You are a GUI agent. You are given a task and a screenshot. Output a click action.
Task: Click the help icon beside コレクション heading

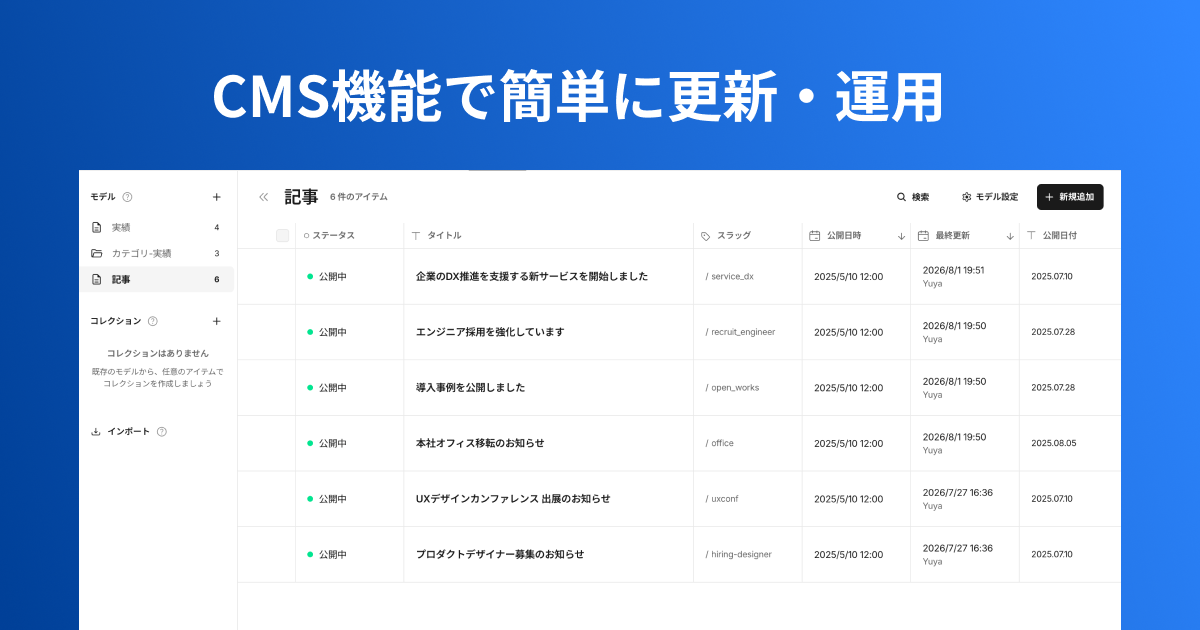tap(153, 321)
